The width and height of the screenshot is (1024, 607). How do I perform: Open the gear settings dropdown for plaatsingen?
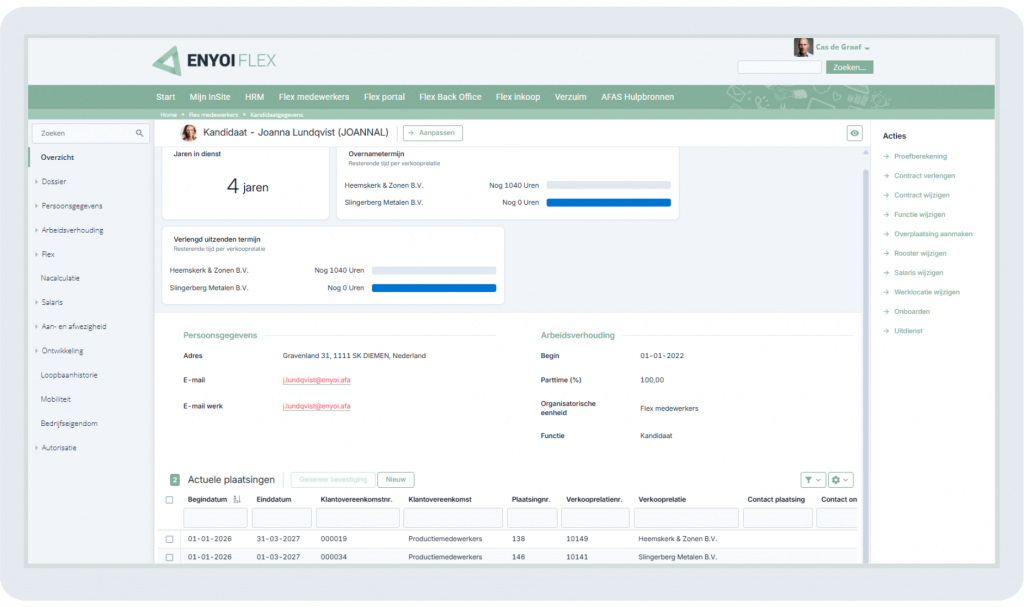[x=840, y=480]
